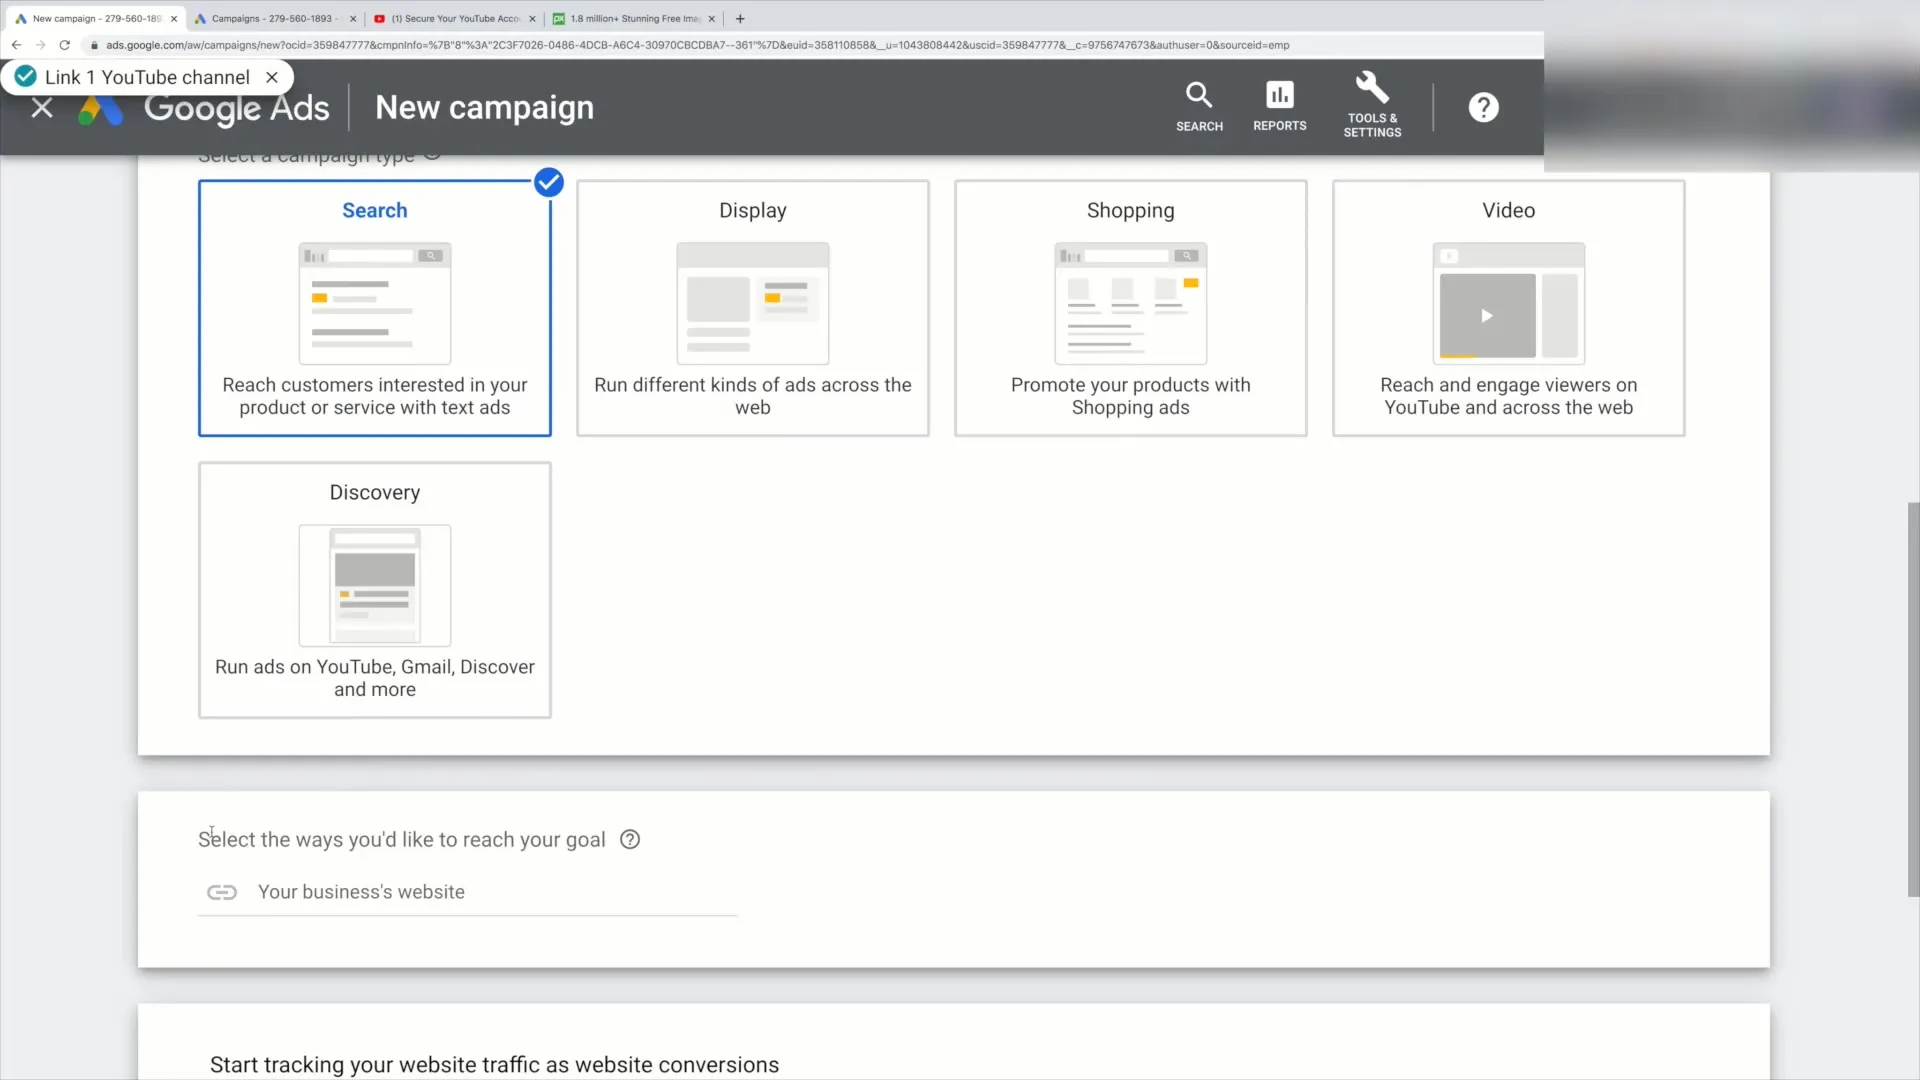Select the Shopping campaign type card
Viewport: 1920px width, 1080px height.
(x=1130, y=308)
